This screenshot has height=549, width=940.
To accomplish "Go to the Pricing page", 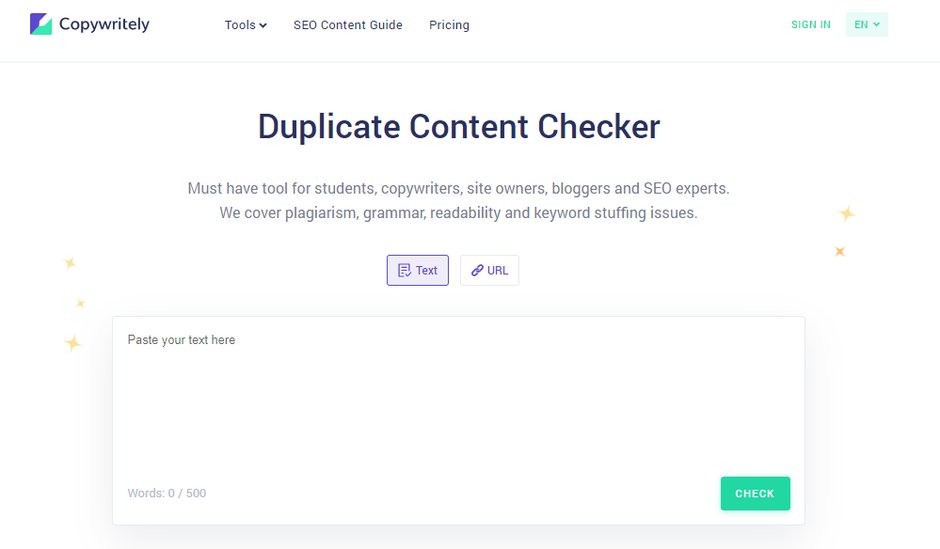I will click(x=449, y=25).
